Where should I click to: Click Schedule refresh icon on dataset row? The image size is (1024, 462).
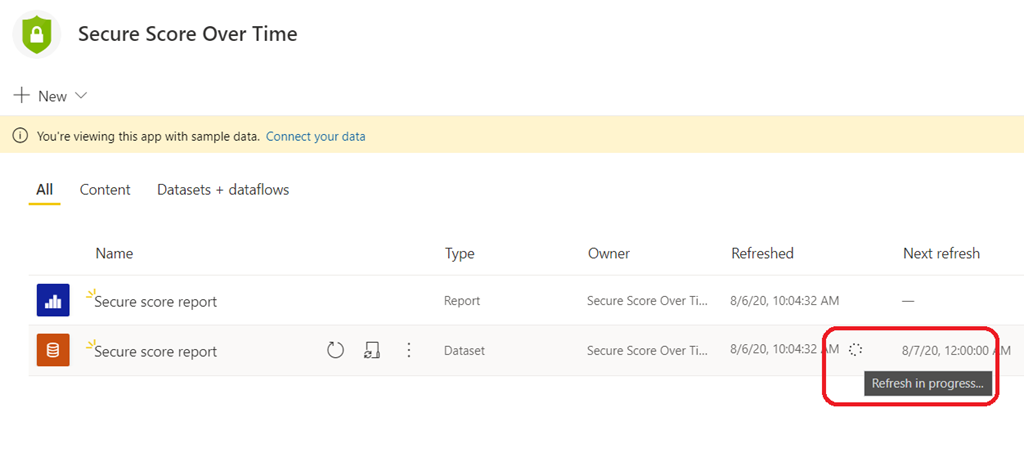[x=372, y=350]
